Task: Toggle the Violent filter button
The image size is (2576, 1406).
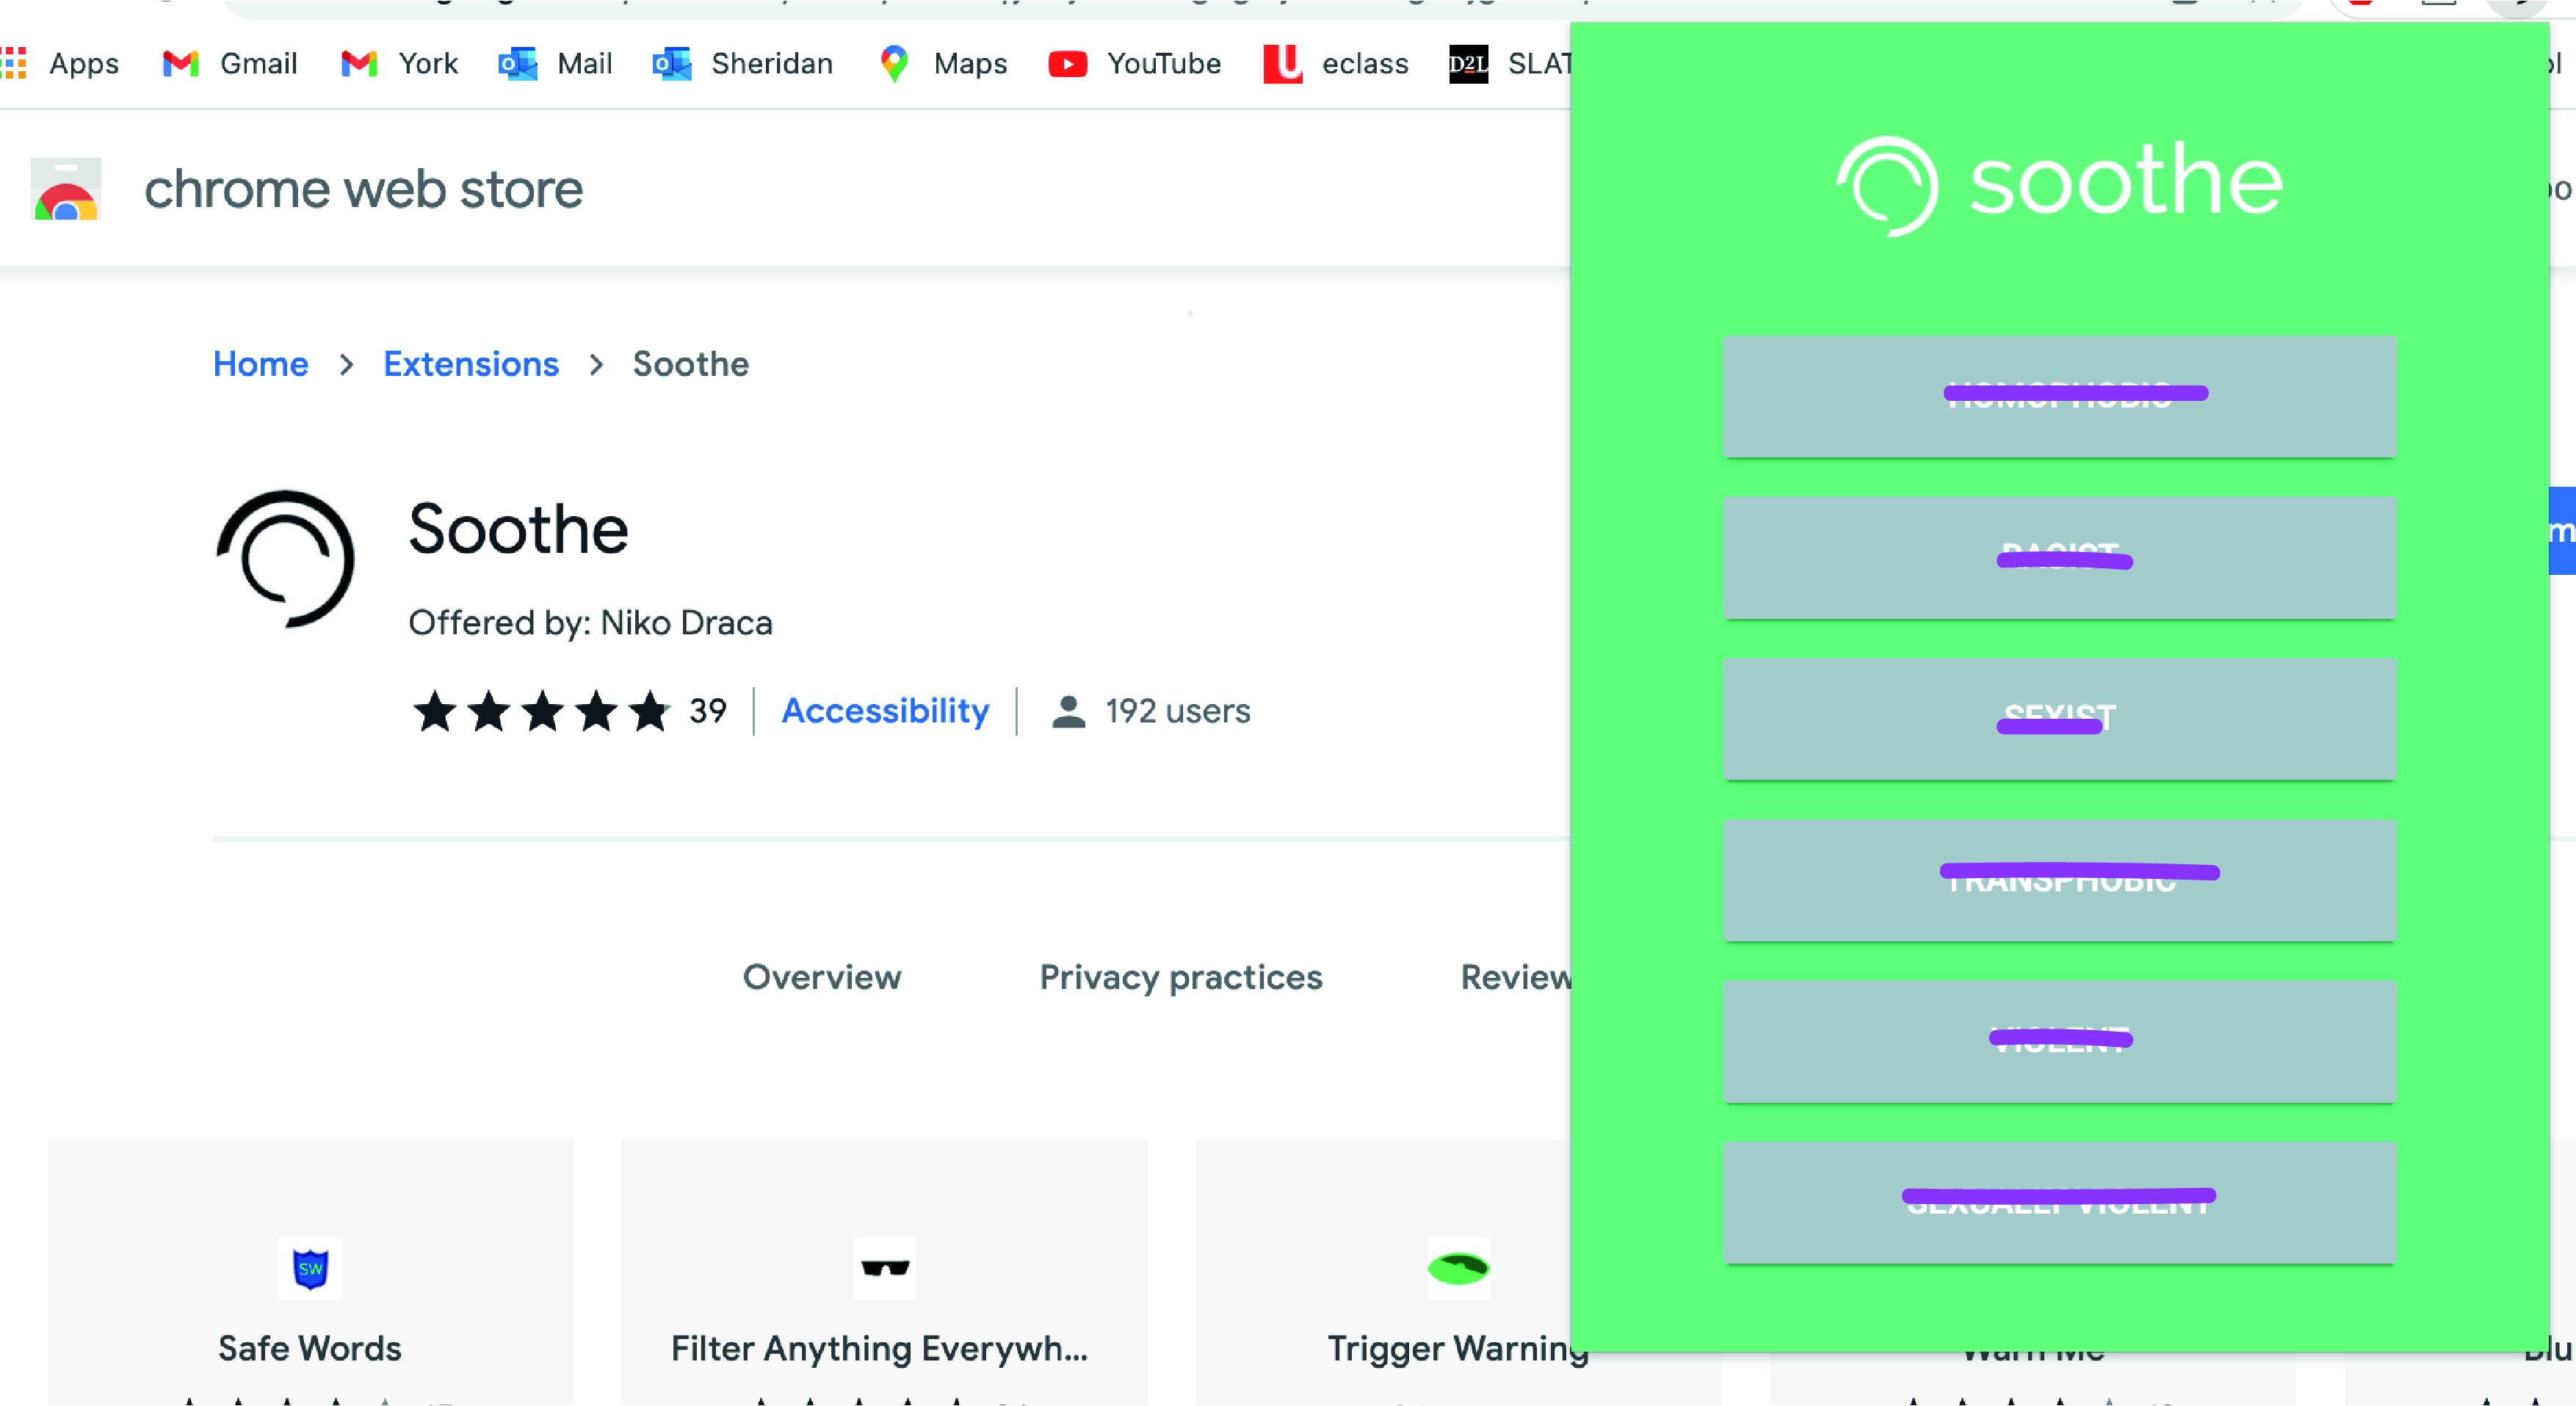Action: (2060, 1042)
